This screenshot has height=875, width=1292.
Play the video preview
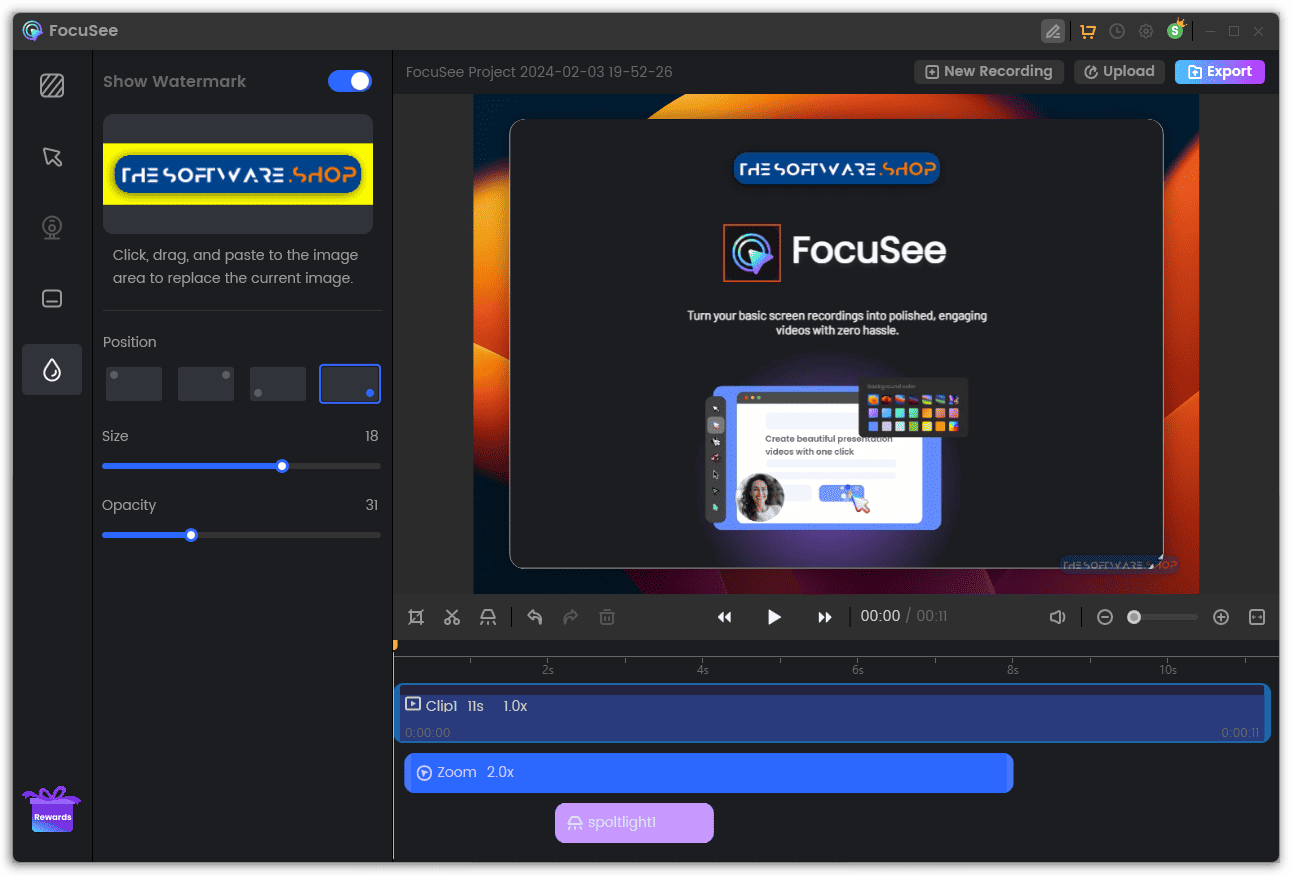774,617
